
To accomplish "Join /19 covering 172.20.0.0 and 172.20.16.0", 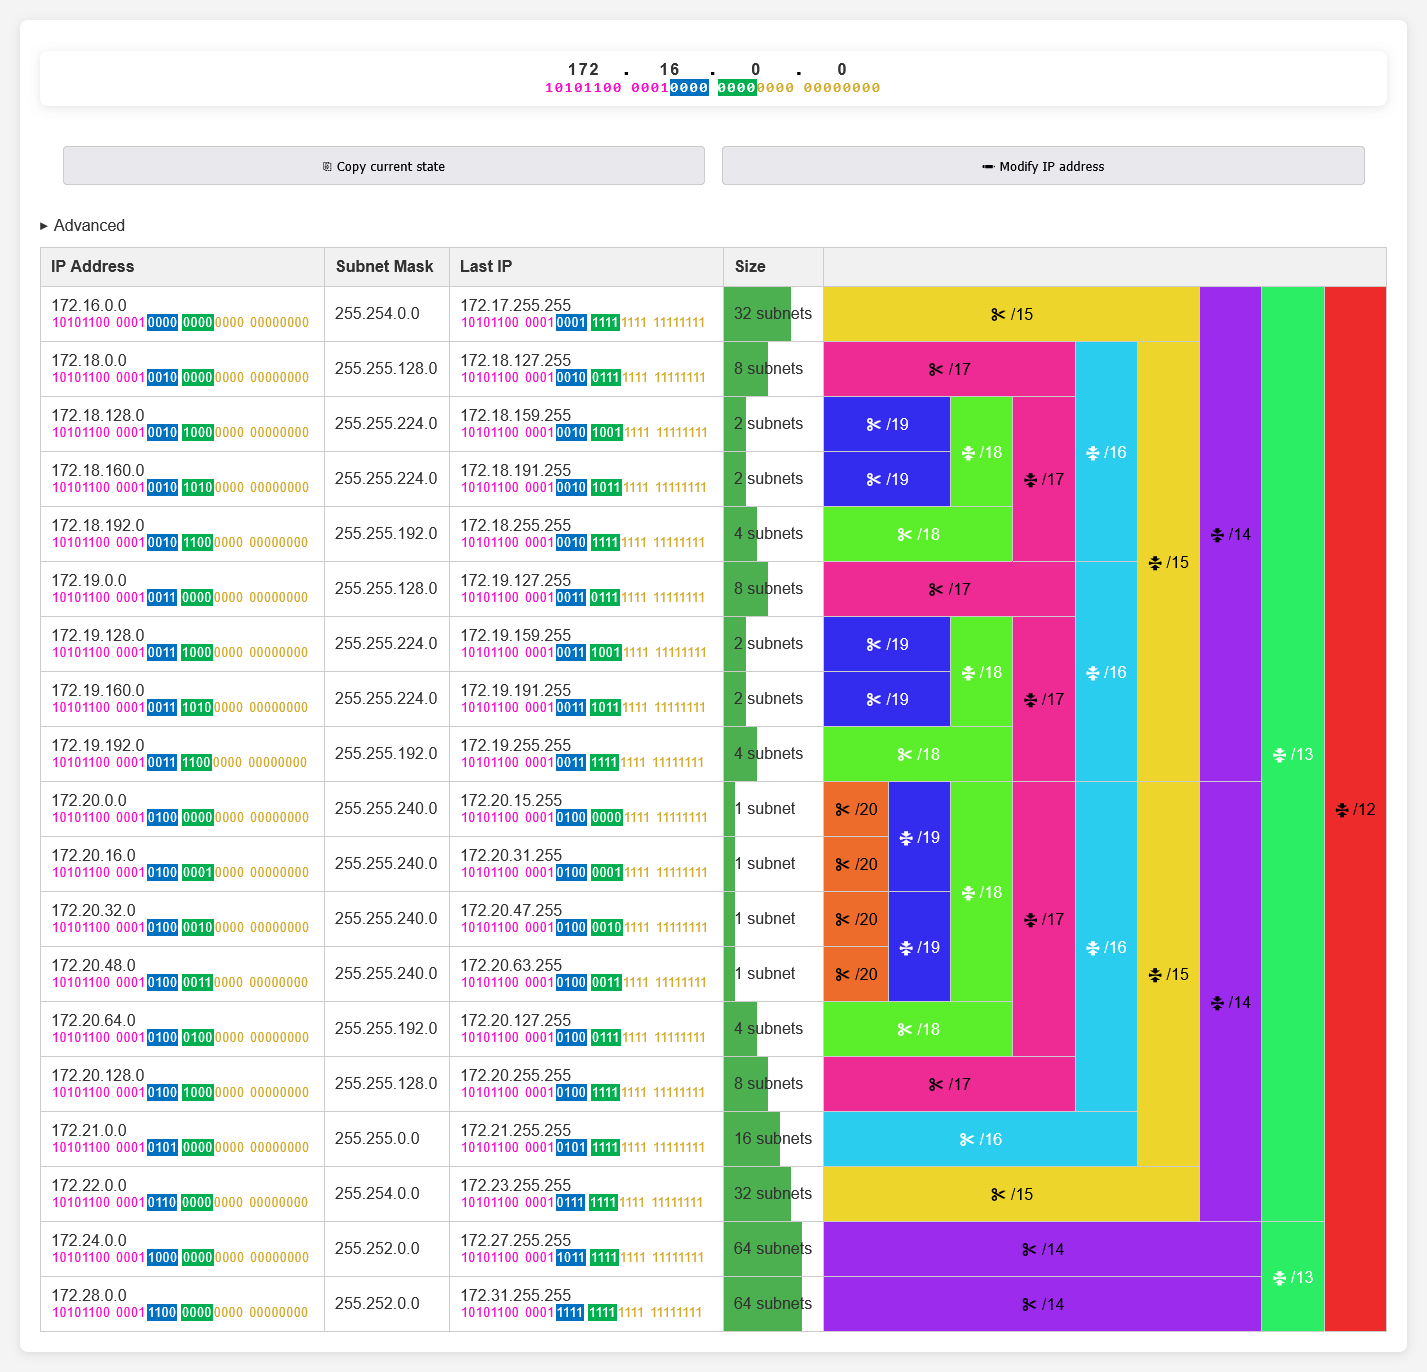I will [919, 837].
